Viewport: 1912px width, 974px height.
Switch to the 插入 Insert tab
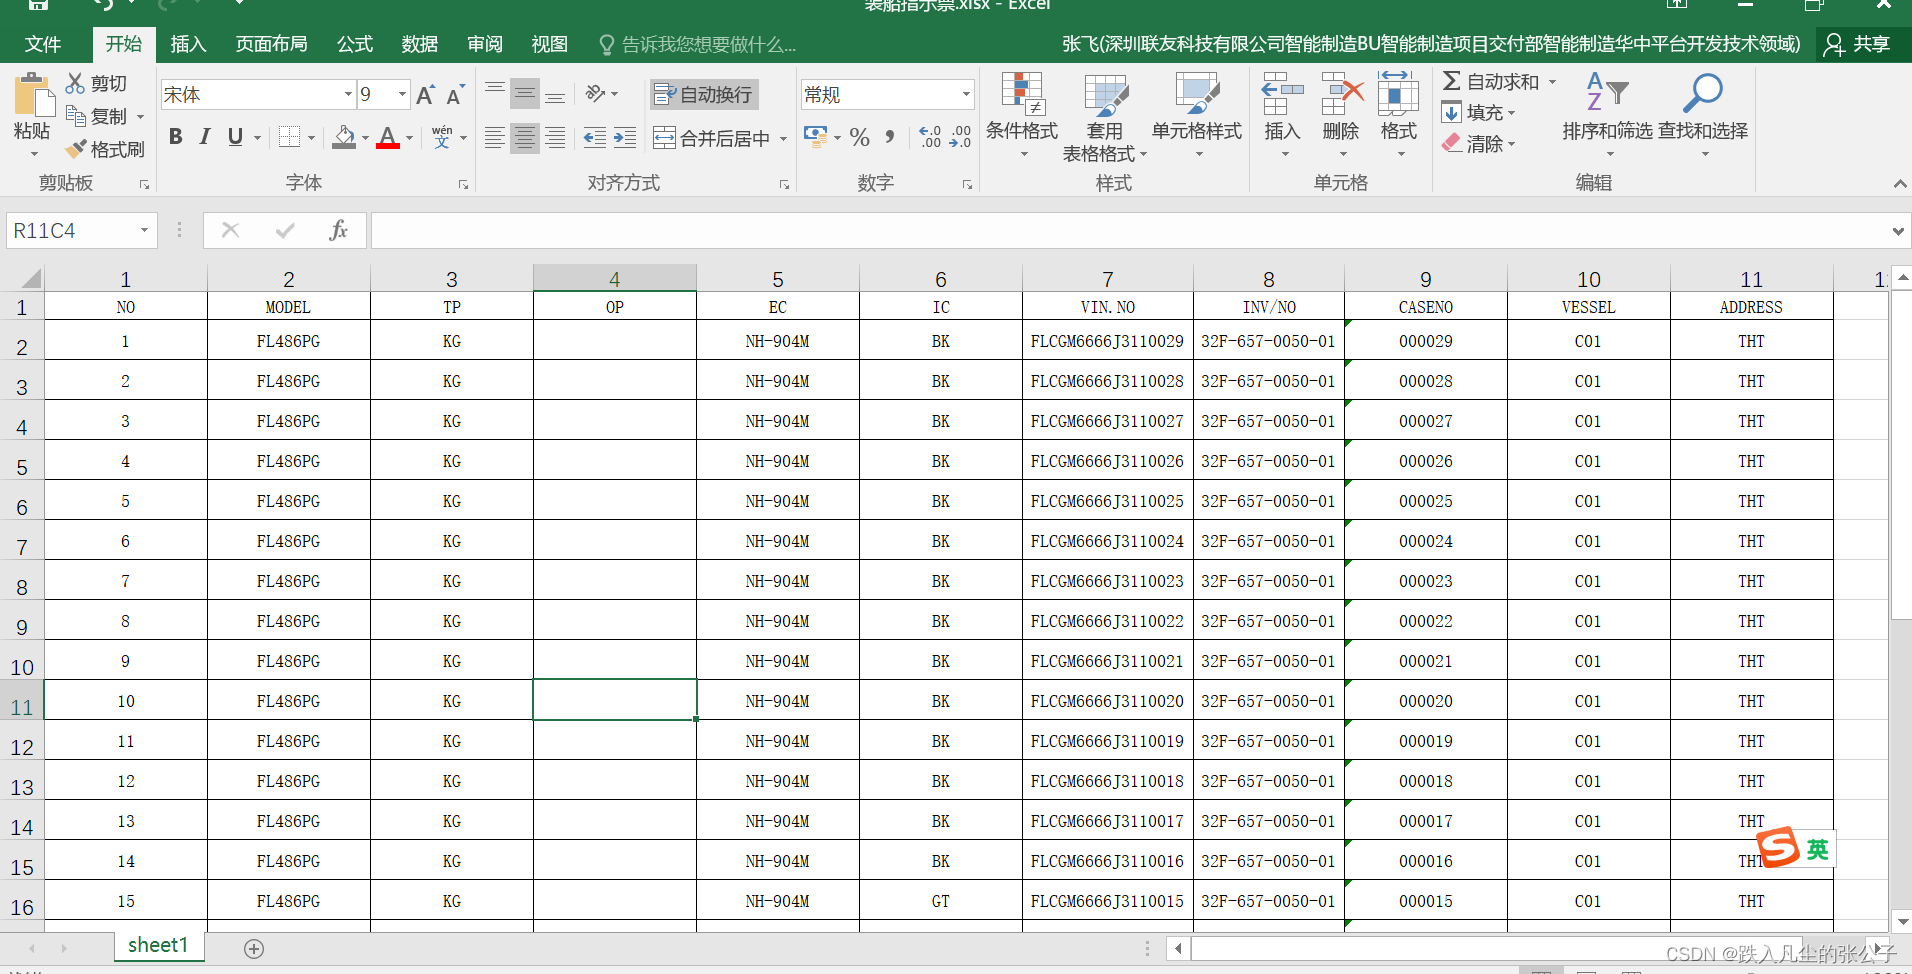188,44
